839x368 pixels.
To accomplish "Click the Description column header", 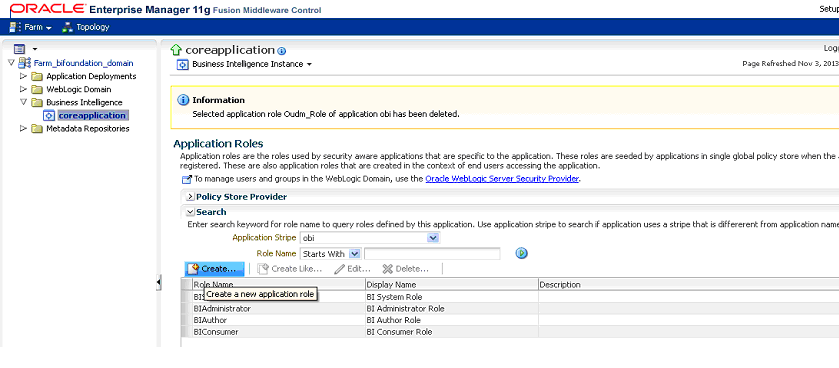I will [x=689, y=285].
